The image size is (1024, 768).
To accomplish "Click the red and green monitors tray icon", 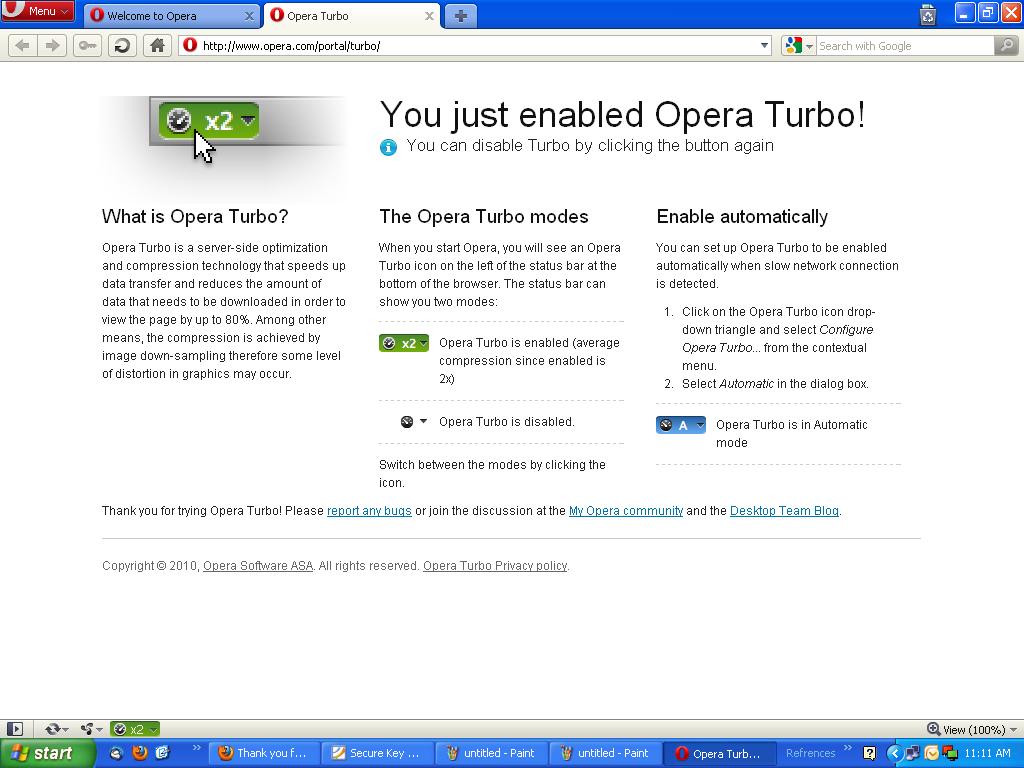I will tap(950, 754).
